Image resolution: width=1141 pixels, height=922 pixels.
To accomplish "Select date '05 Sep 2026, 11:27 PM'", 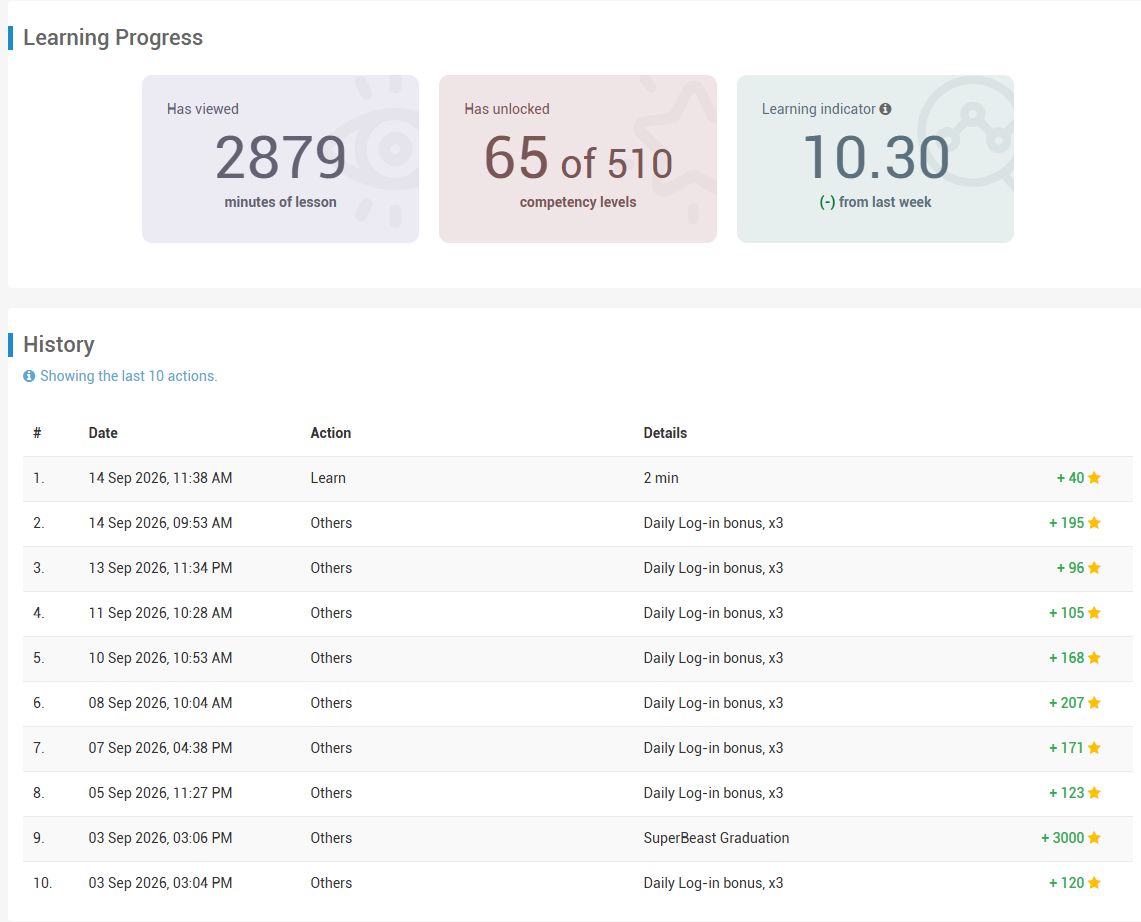I will coord(160,793).
